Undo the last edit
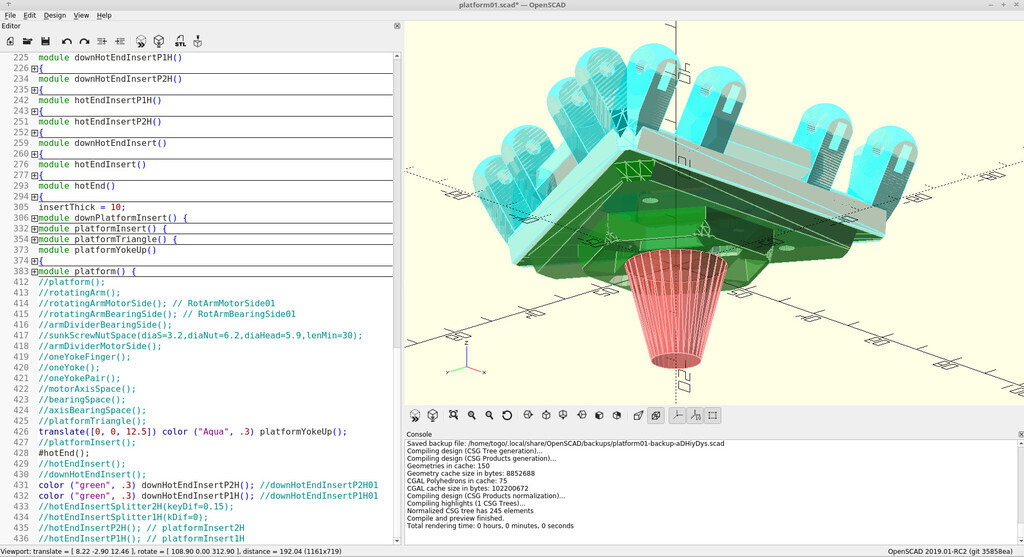 click(x=67, y=41)
